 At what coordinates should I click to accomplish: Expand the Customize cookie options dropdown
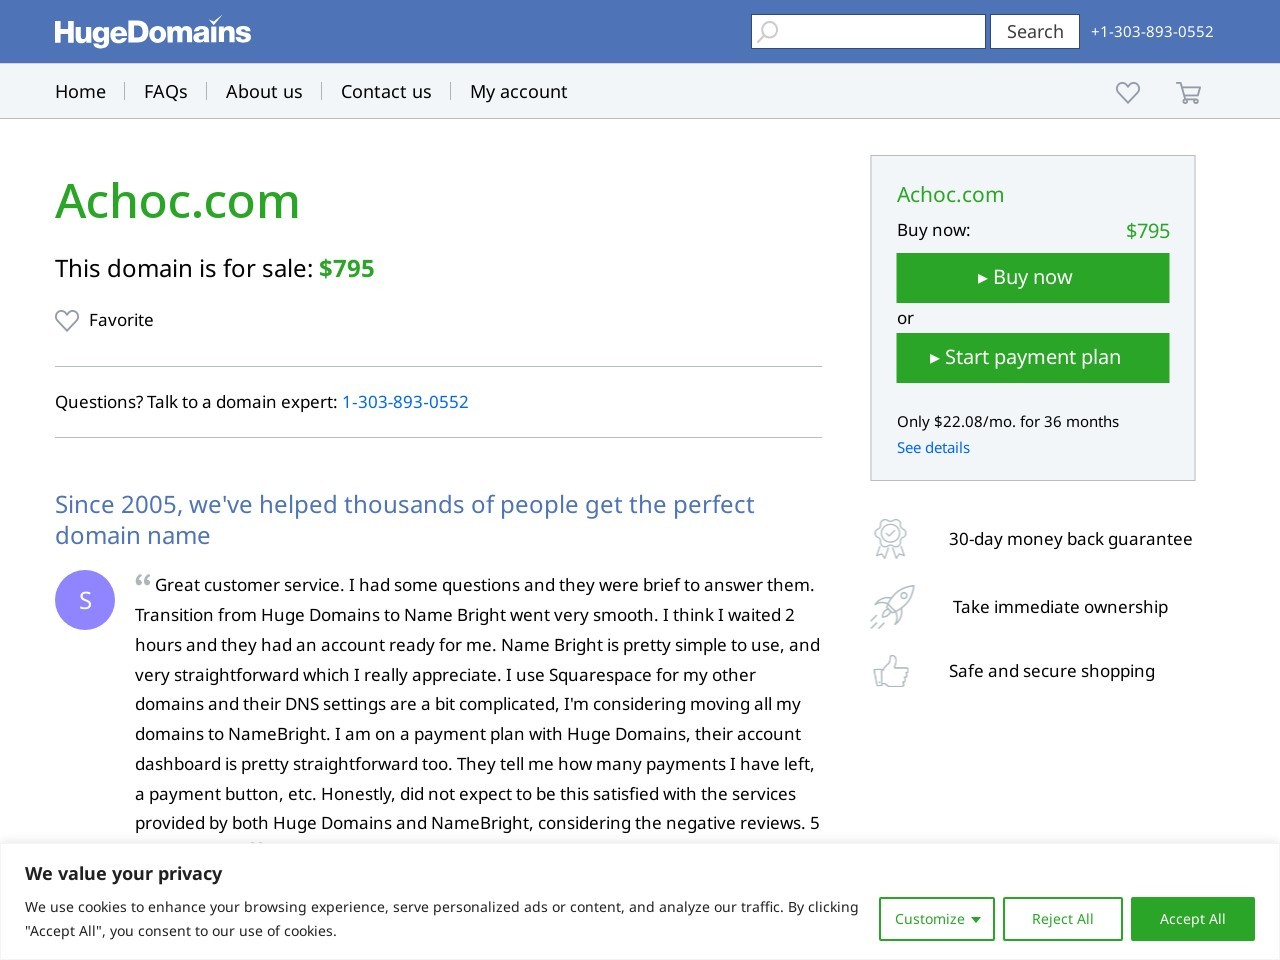936,919
